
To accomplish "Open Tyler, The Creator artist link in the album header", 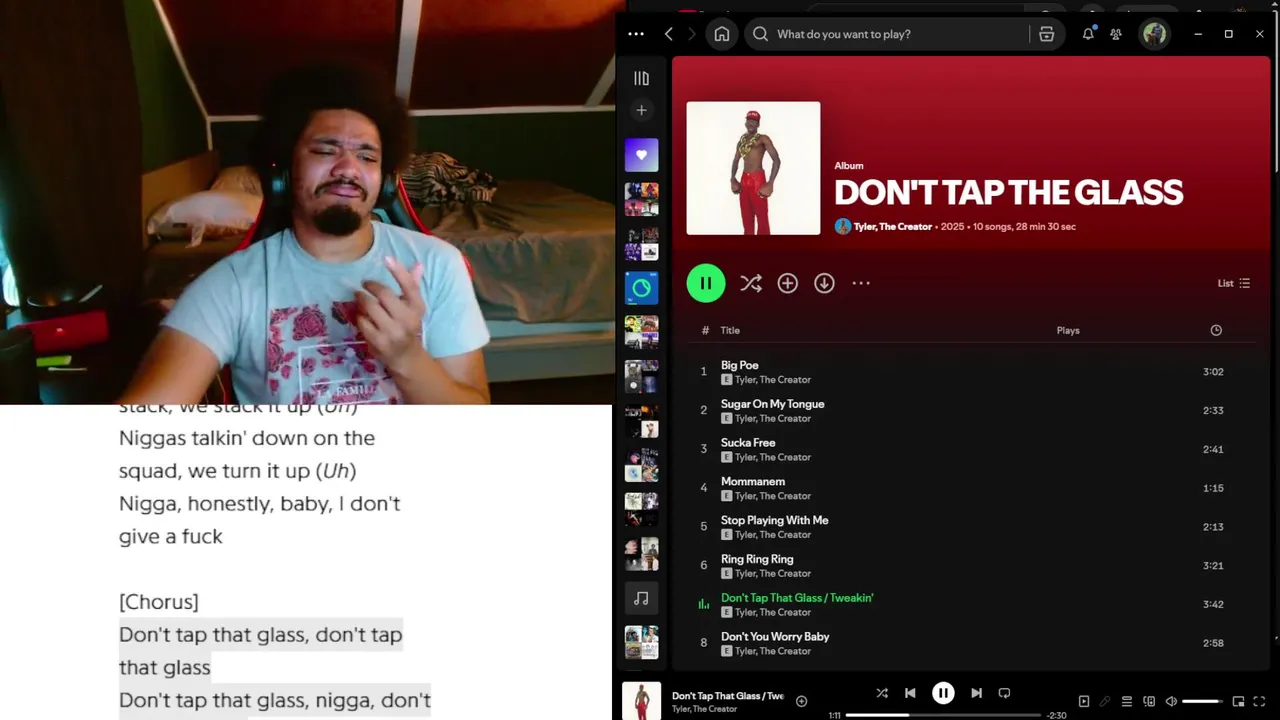I will point(892,227).
